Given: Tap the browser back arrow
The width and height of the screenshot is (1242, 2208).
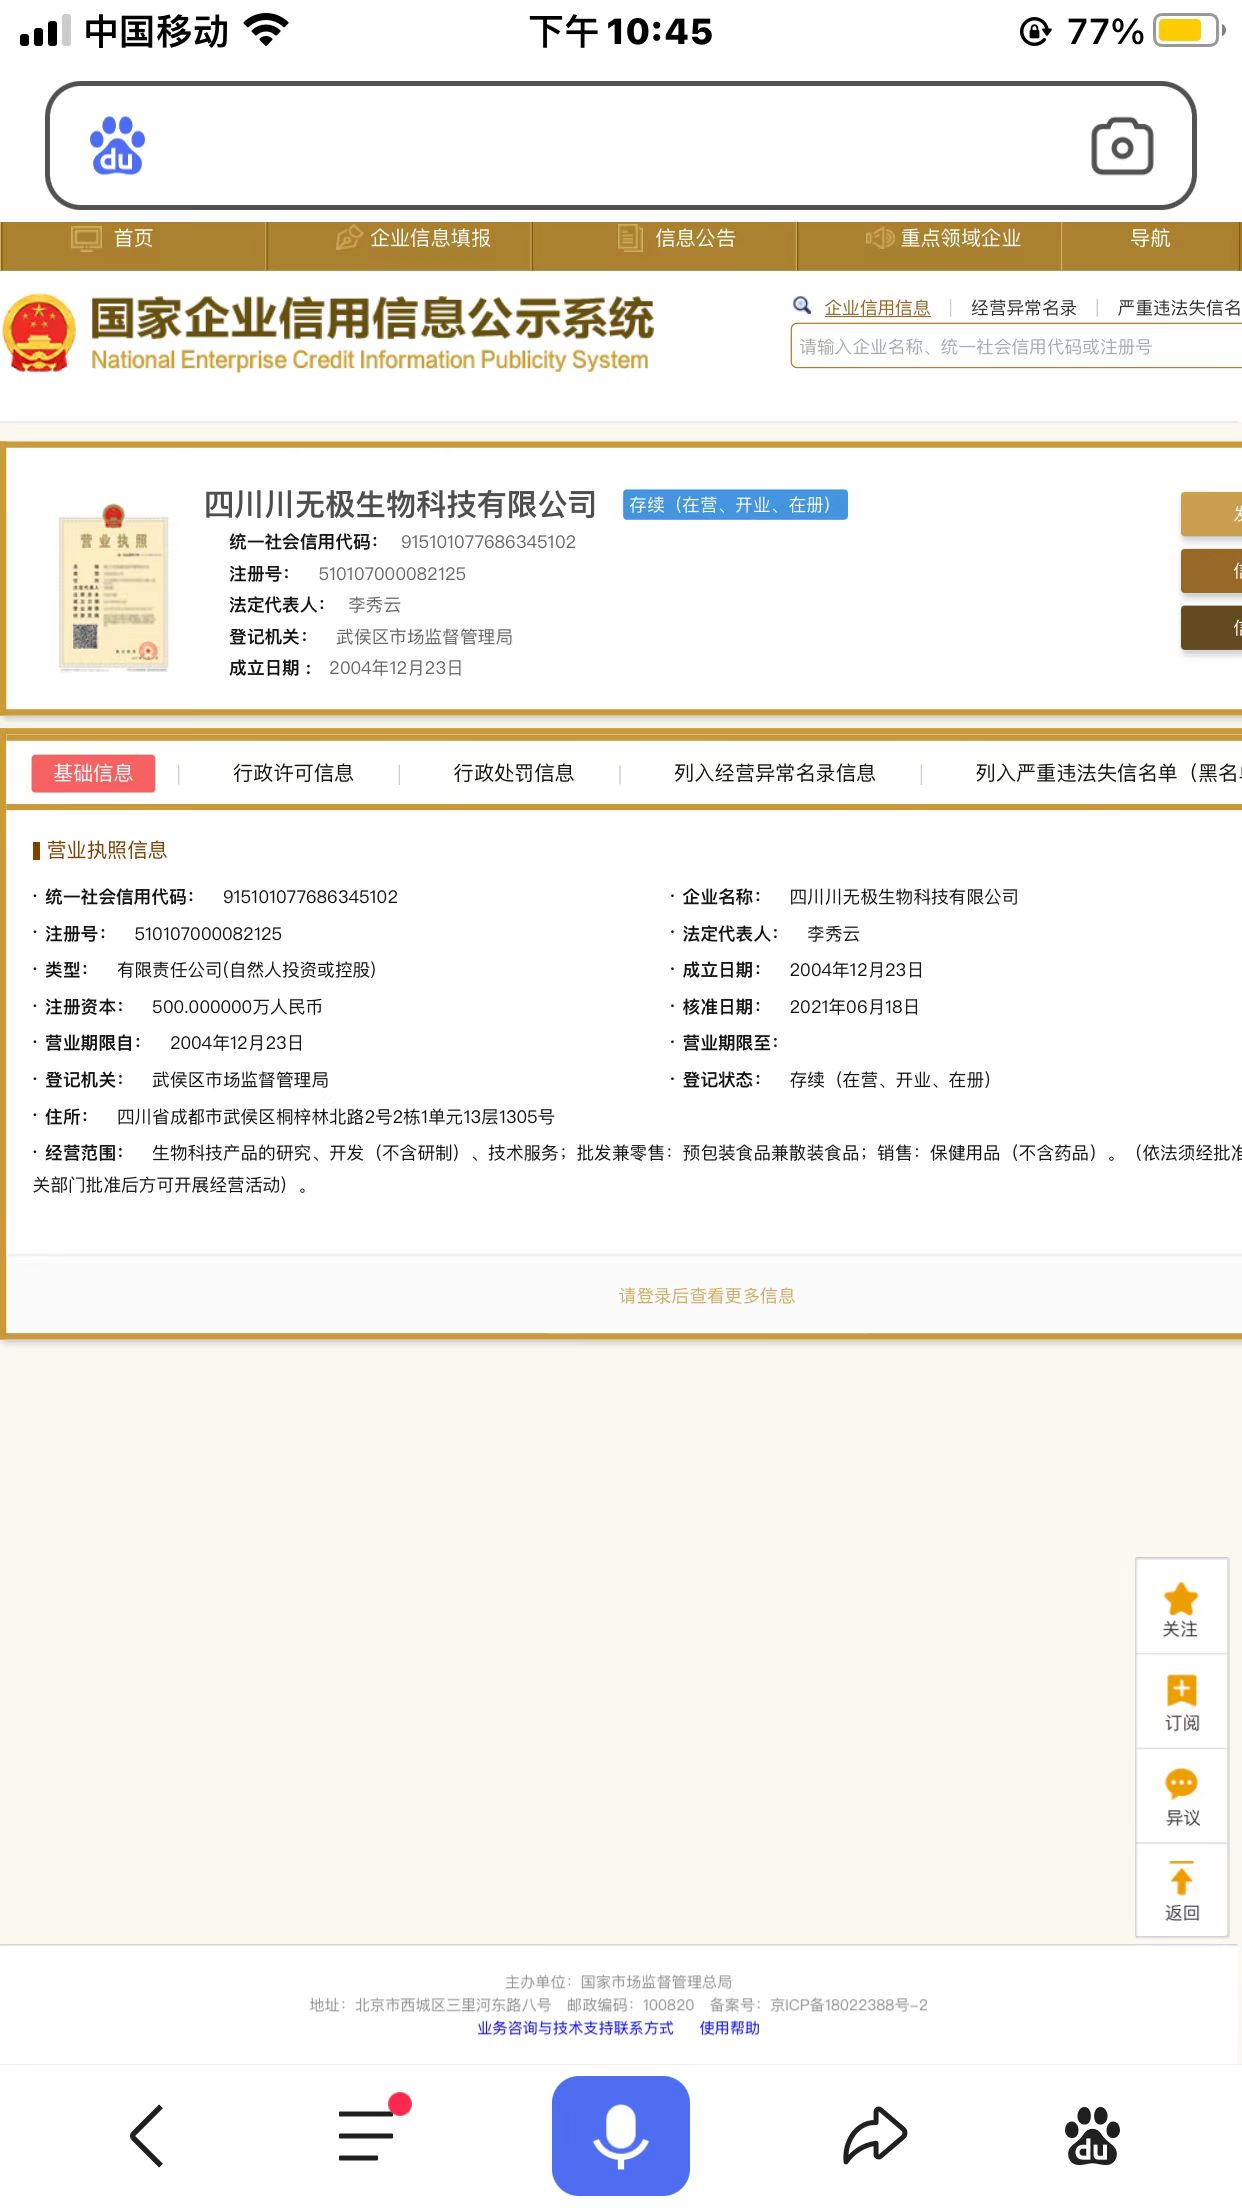Looking at the screenshot, I should (147, 2136).
